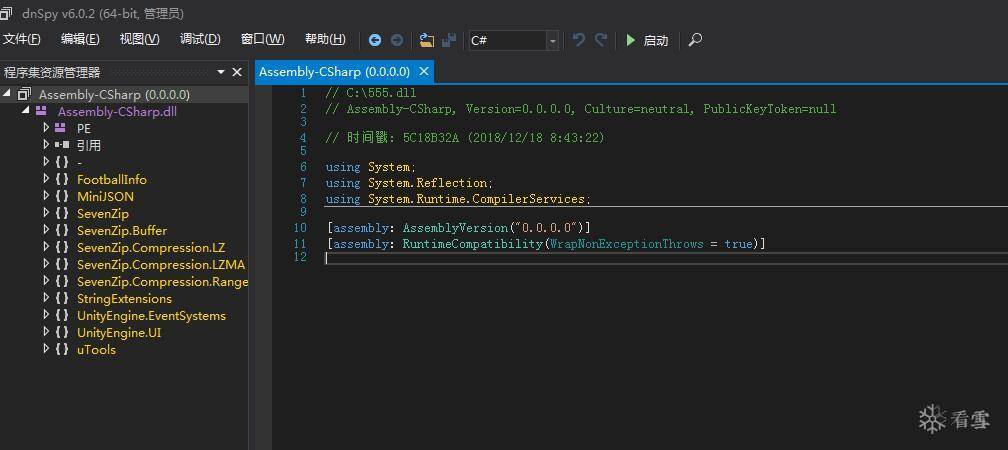Viewport: 1008px width, 450px height.
Task: Collapse the Assembly-CSharp (0.0.0.0) root node
Action: pyautogui.click(x=7, y=94)
